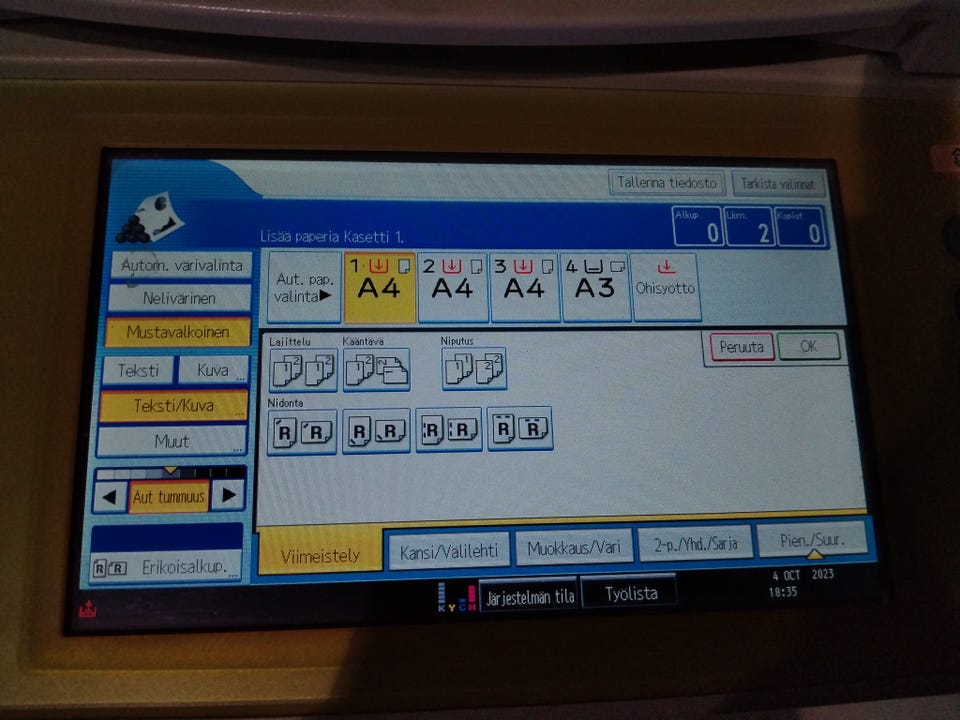Increase density with right arrow

point(228,495)
